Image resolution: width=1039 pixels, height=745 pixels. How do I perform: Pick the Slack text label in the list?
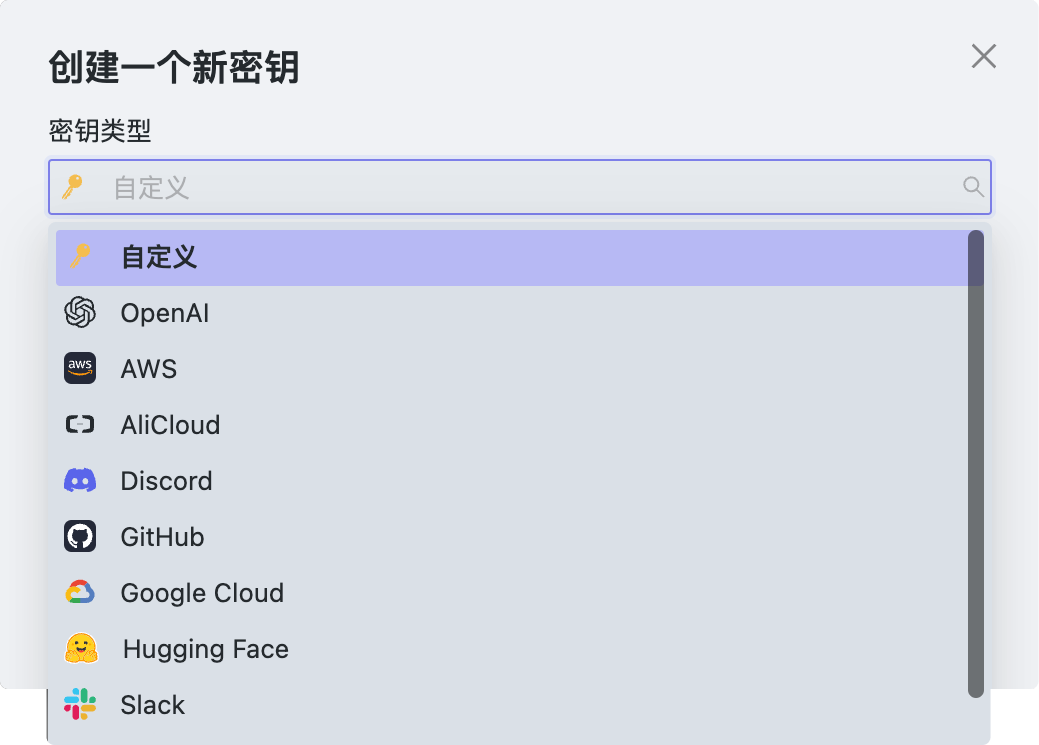(153, 705)
